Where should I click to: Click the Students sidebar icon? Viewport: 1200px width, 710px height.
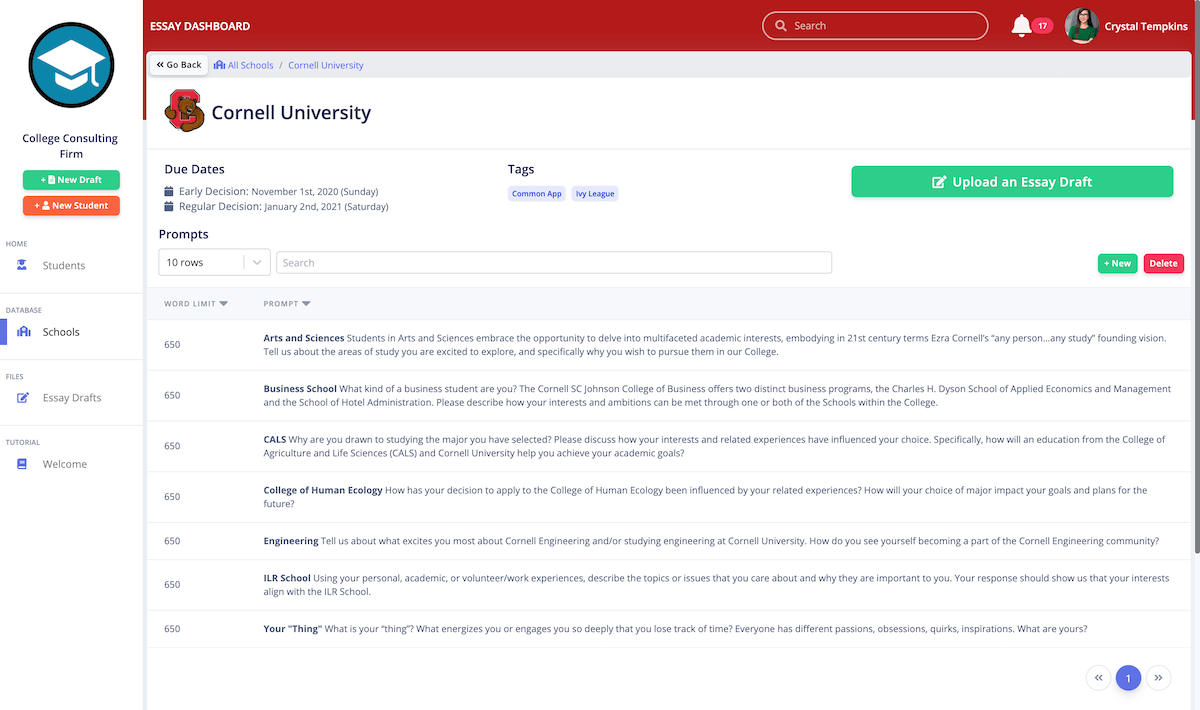pos(22,265)
